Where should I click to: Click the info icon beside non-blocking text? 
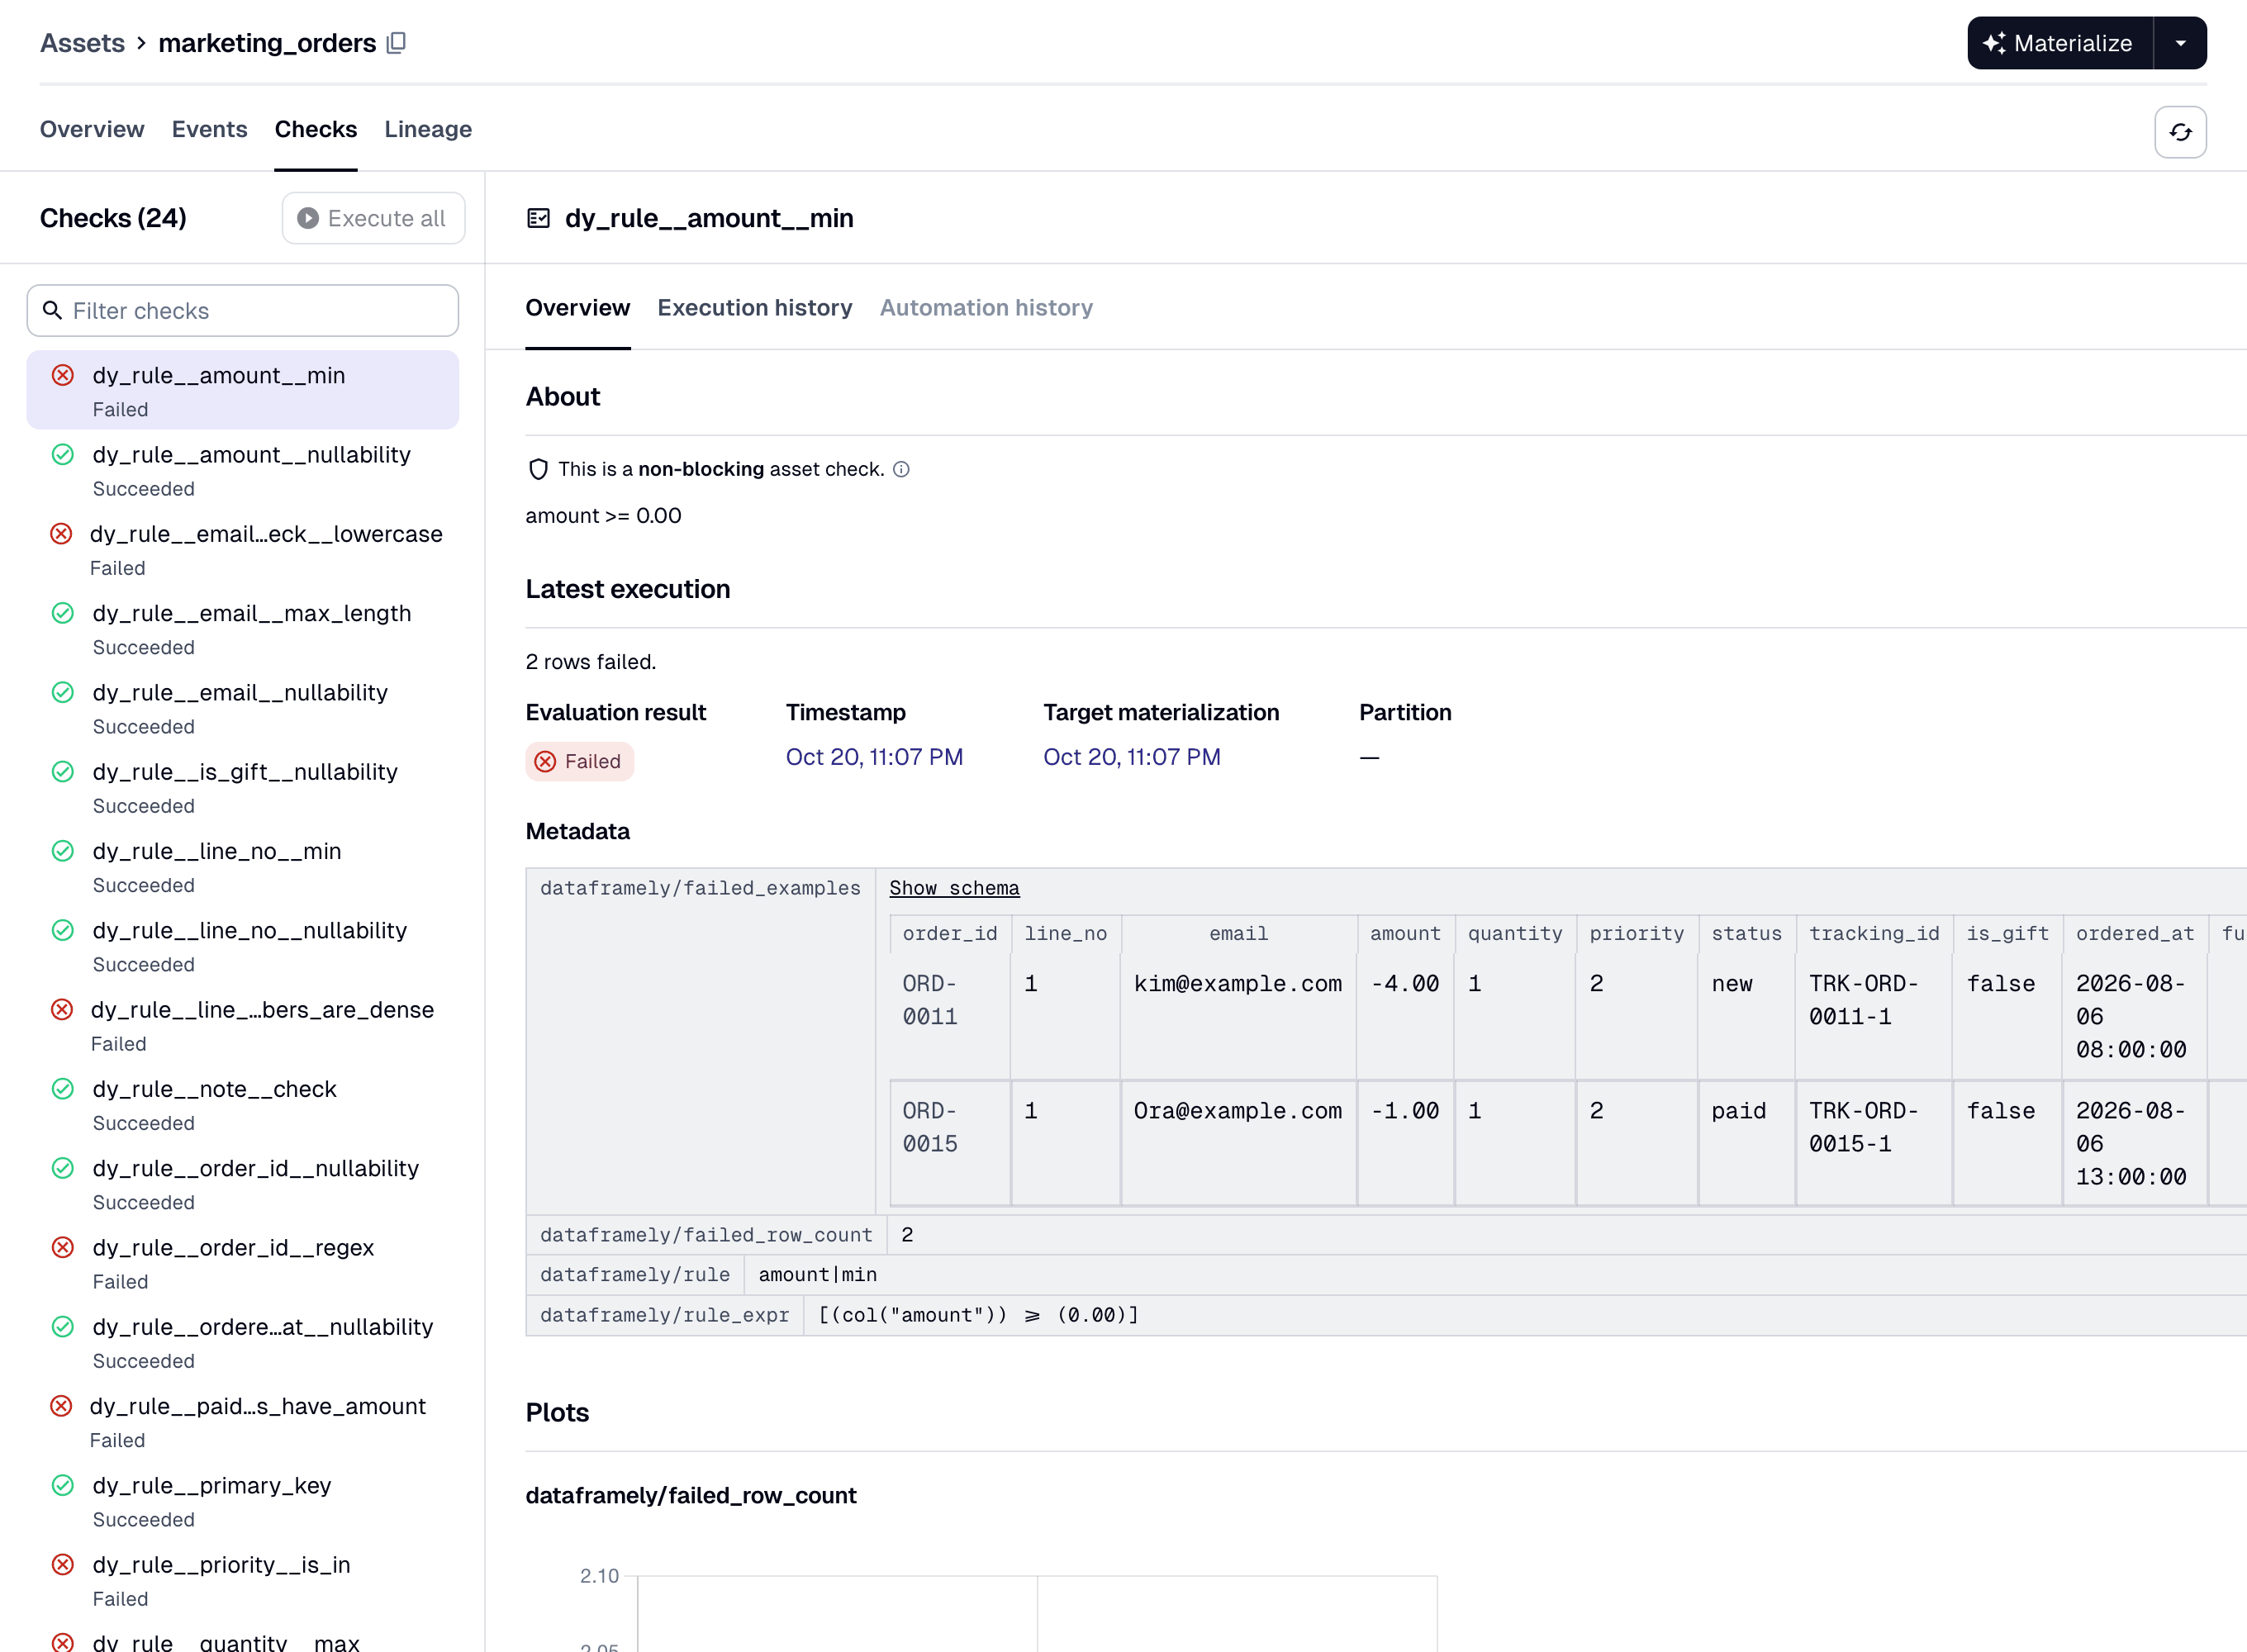[901, 469]
